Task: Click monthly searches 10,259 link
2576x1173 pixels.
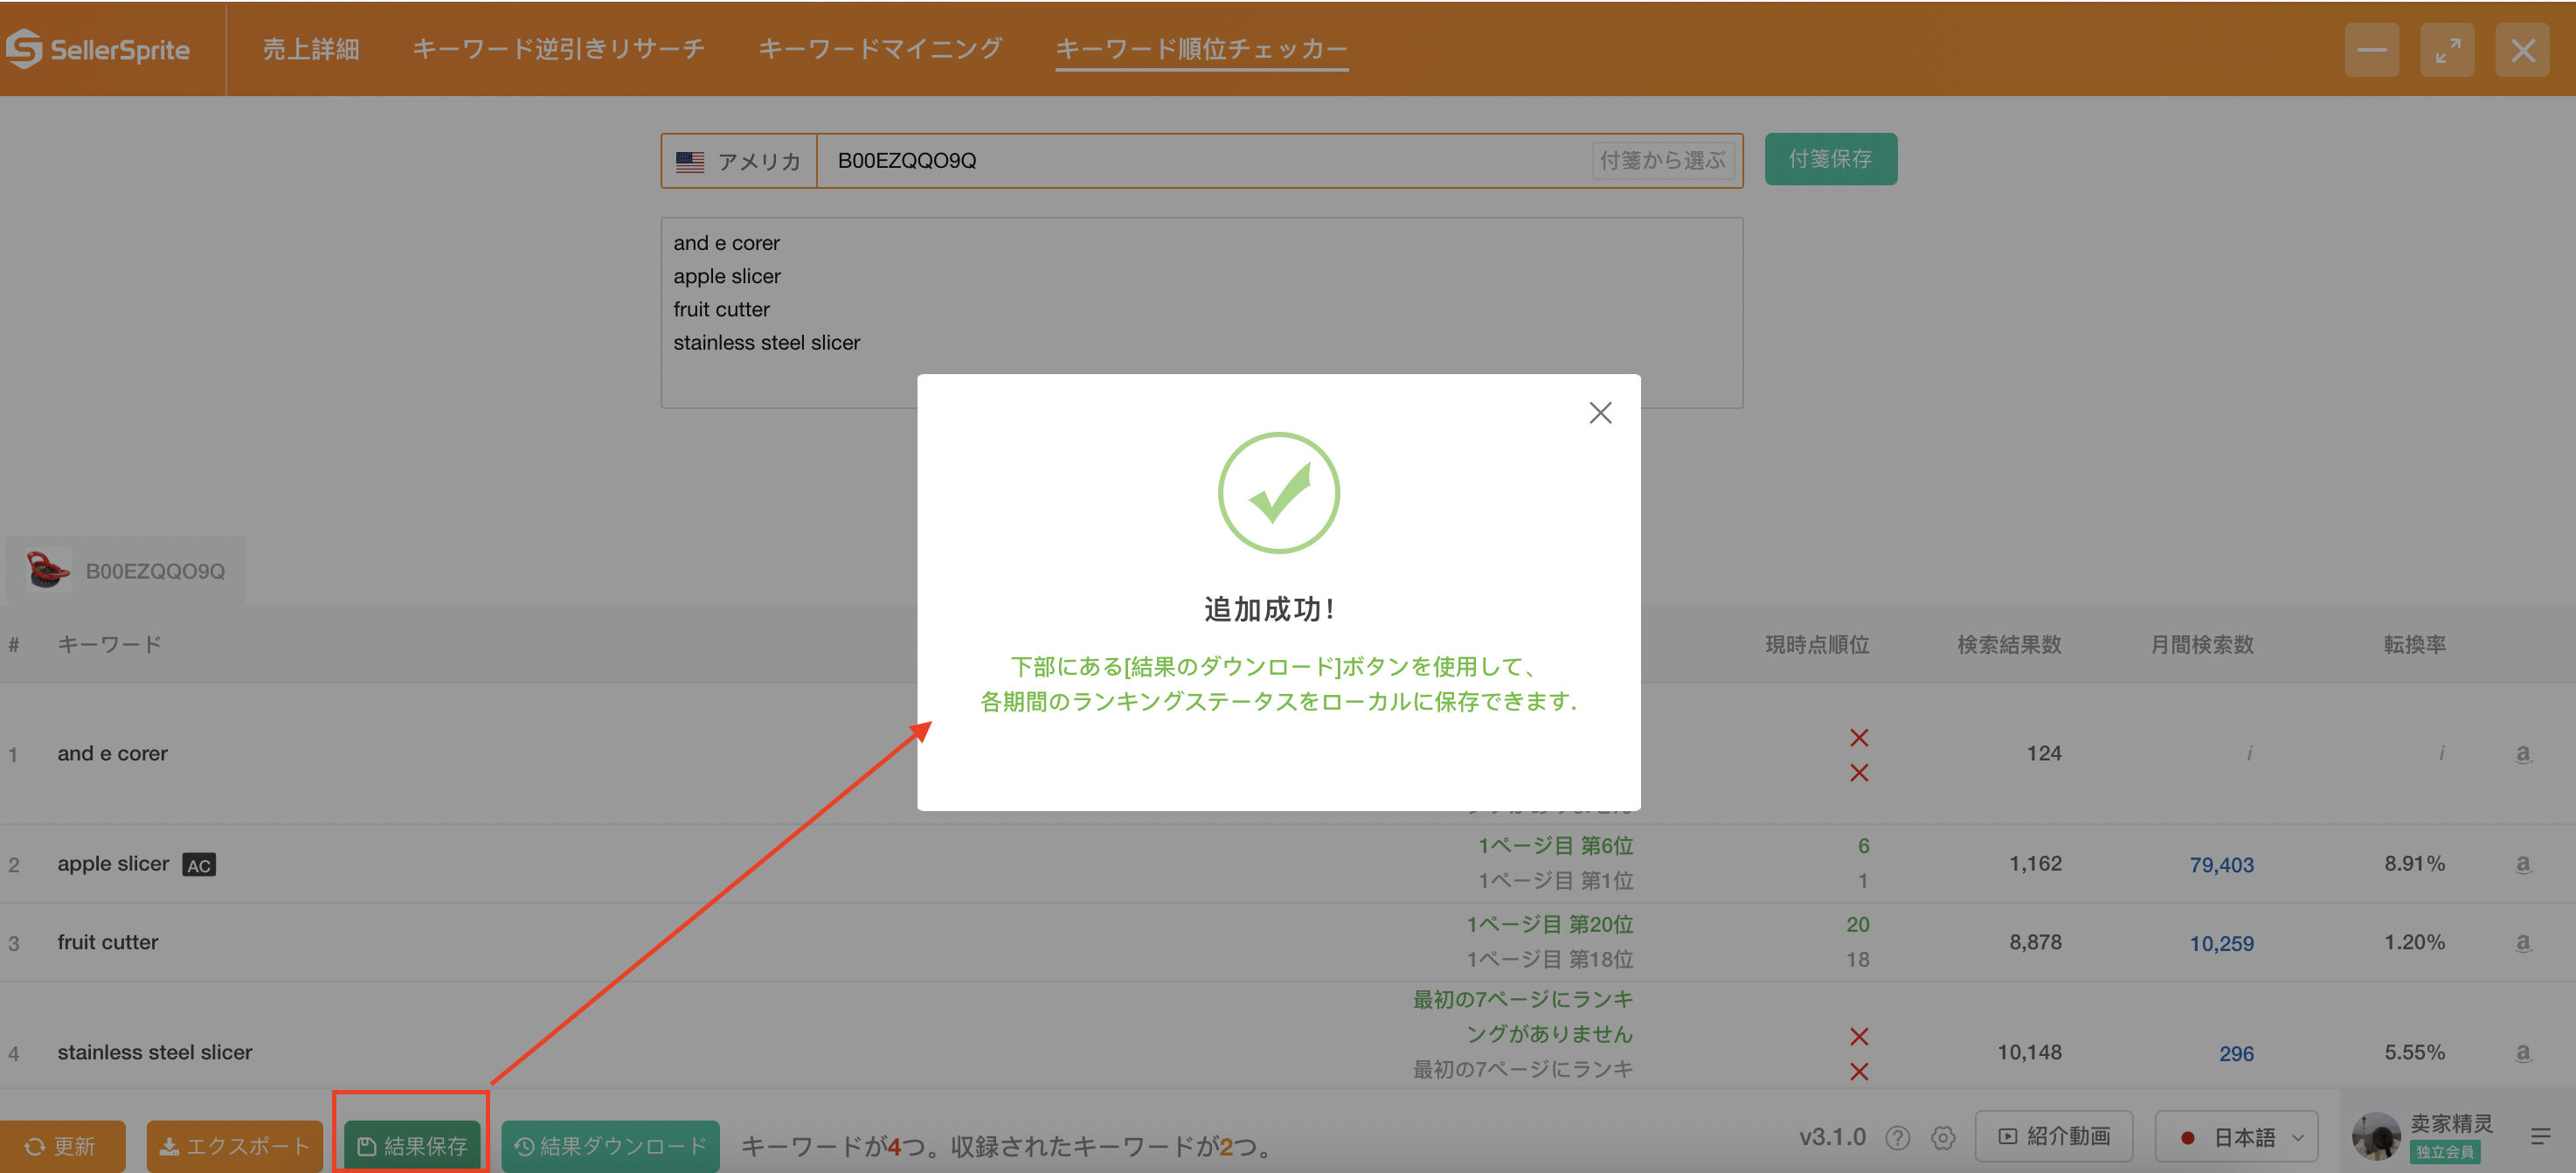Action: [2221, 943]
